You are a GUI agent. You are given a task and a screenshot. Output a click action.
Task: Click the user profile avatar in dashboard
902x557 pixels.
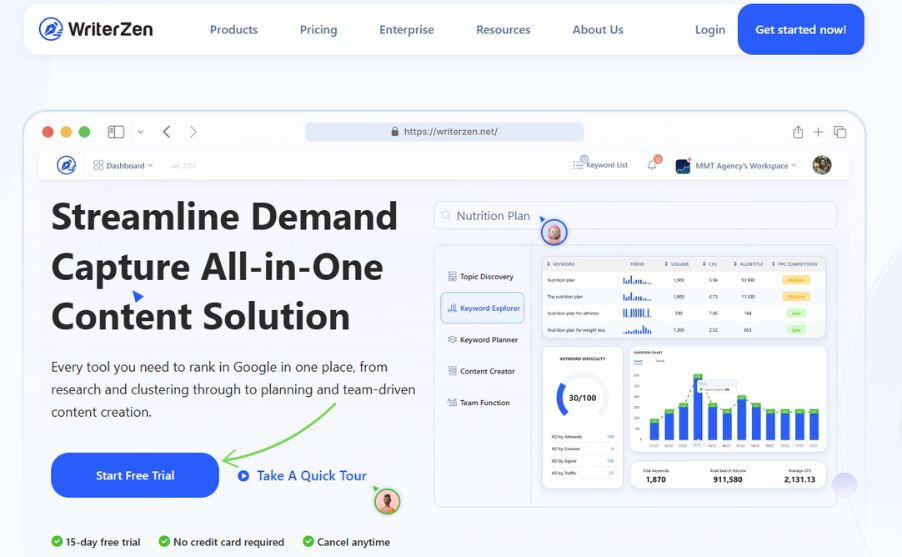[822, 165]
